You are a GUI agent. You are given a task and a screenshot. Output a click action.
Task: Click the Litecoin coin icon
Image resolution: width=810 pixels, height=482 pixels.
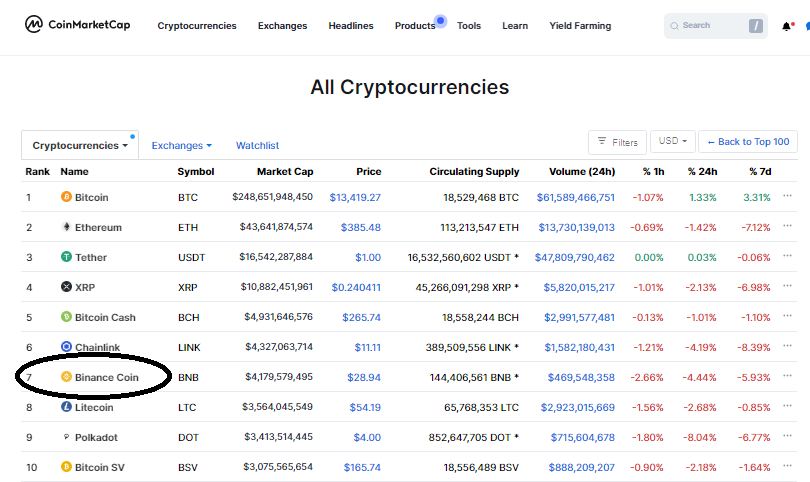click(x=66, y=406)
